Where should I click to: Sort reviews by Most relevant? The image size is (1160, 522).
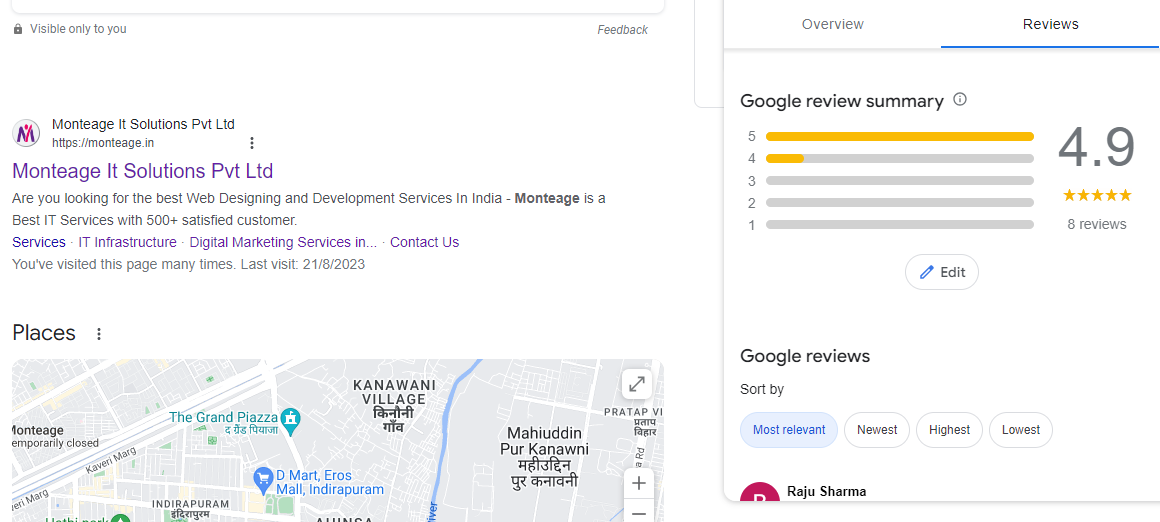pos(789,430)
